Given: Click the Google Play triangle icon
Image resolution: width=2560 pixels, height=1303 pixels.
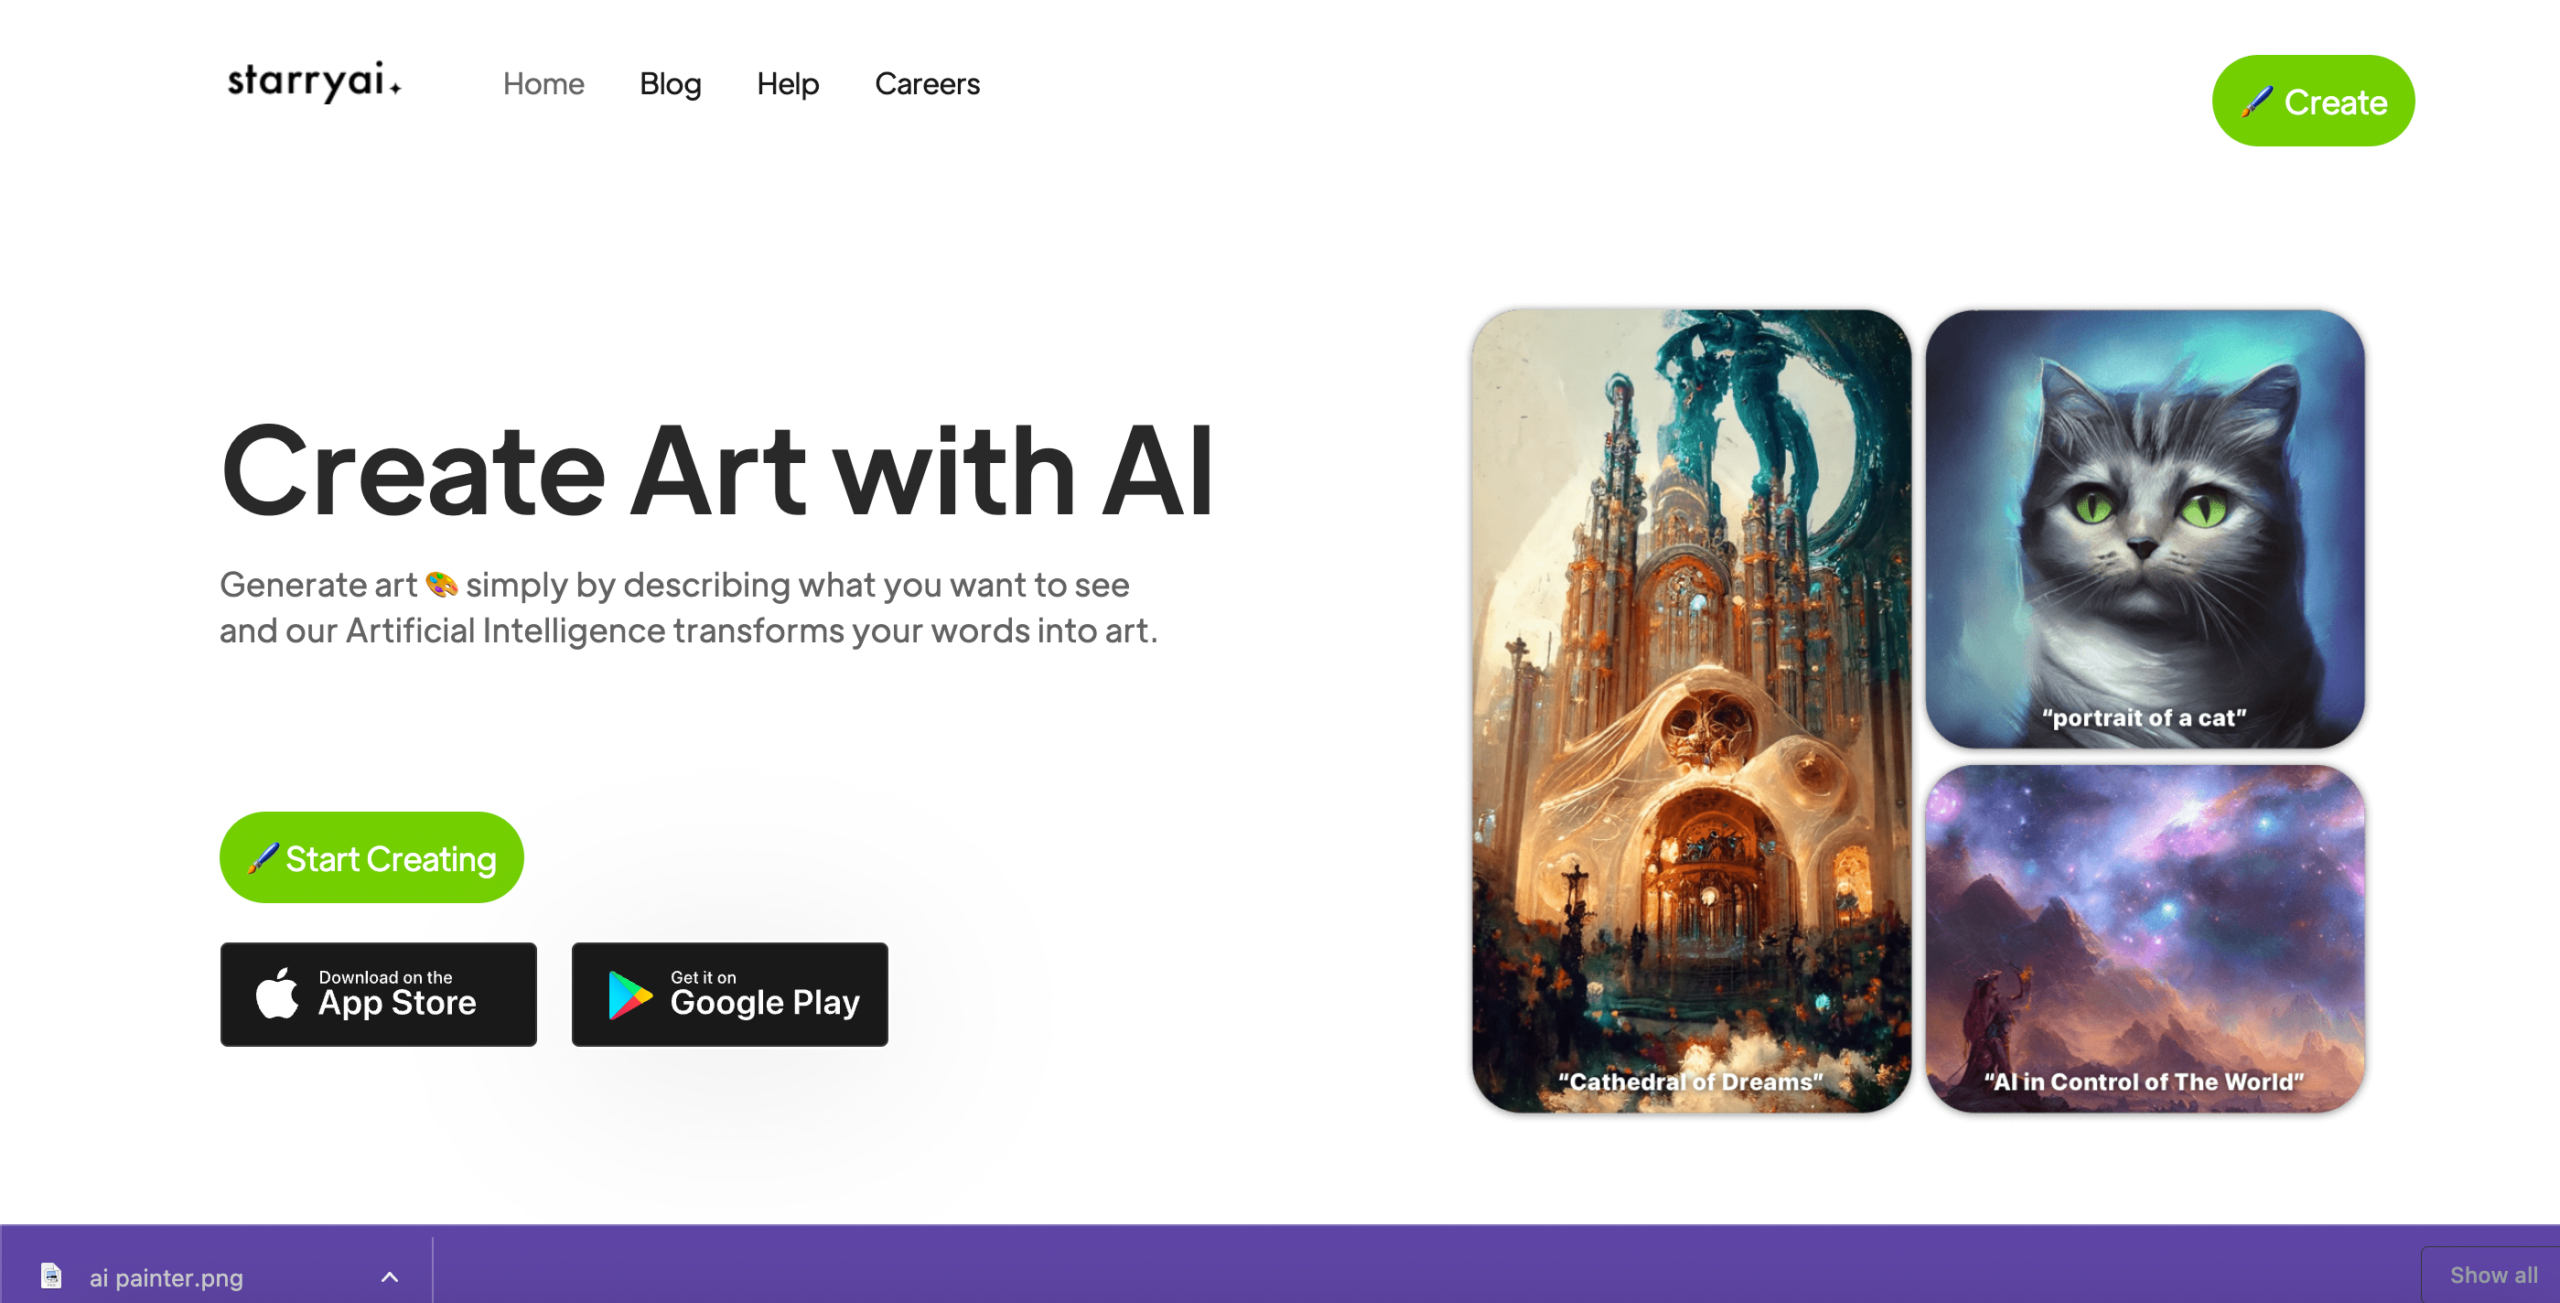Looking at the screenshot, I should [630, 995].
